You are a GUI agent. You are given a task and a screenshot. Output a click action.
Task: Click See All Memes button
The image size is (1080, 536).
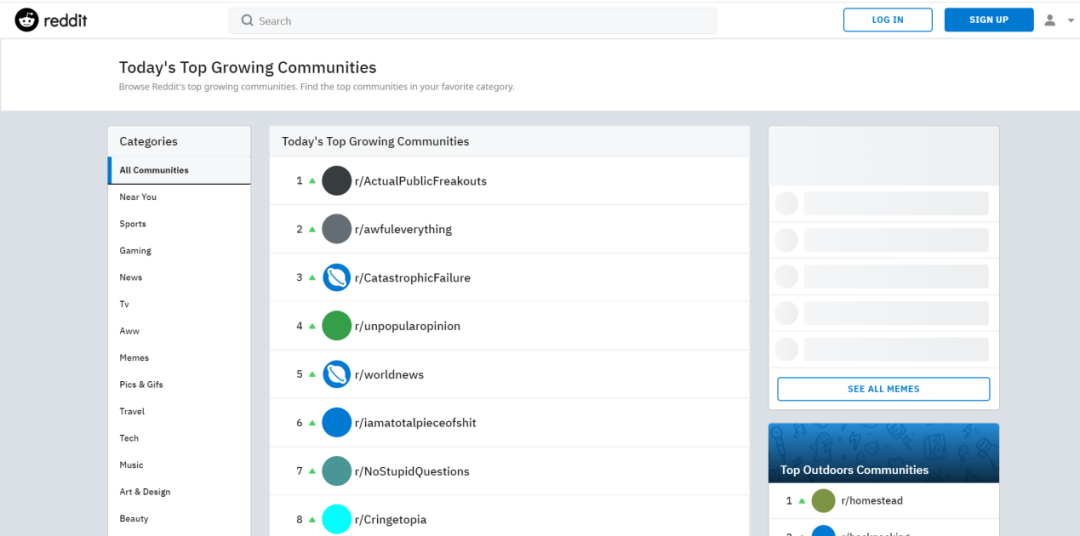[x=883, y=389]
